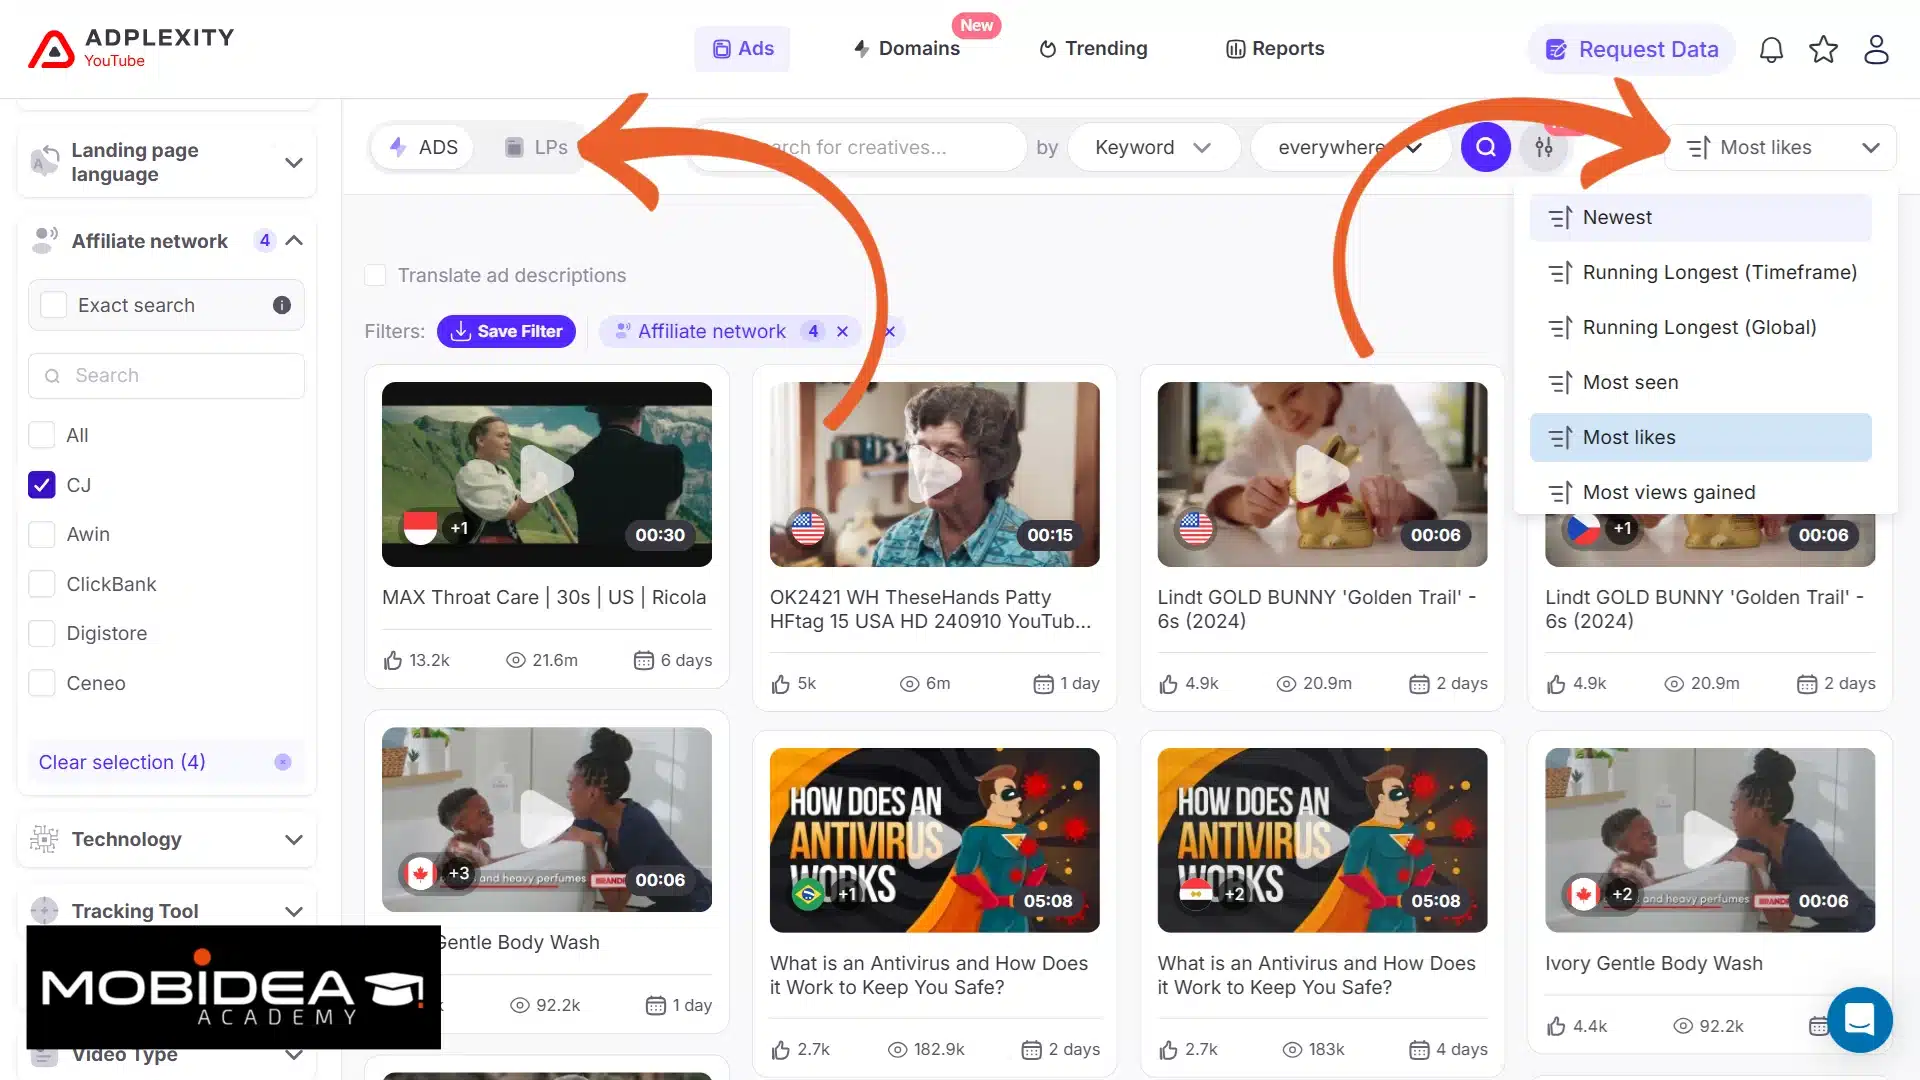Image resolution: width=1920 pixels, height=1080 pixels.
Task: Enable the ClickBank checkbox
Action: [x=42, y=584]
